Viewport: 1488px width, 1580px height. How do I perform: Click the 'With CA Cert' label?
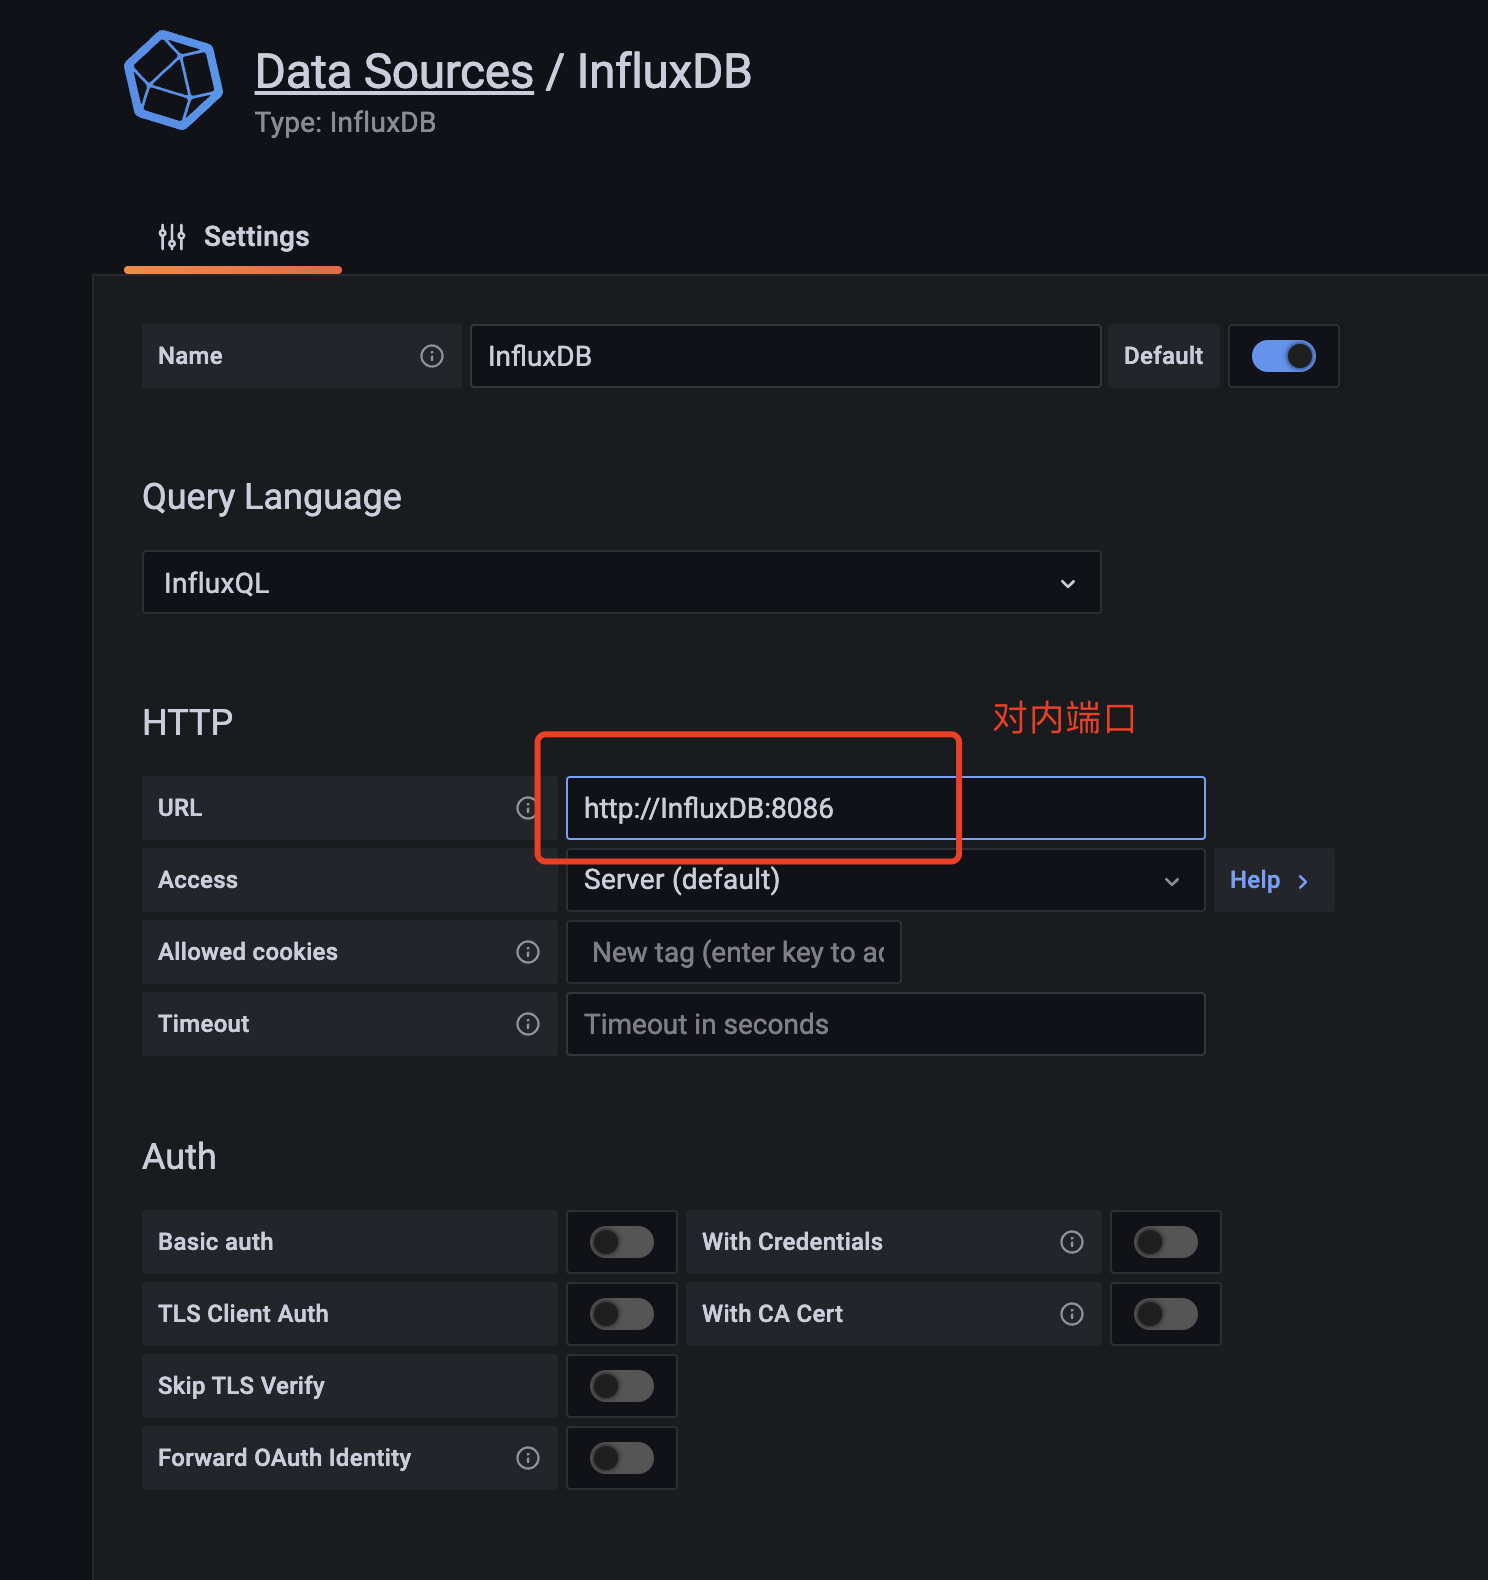[773, 1314]
